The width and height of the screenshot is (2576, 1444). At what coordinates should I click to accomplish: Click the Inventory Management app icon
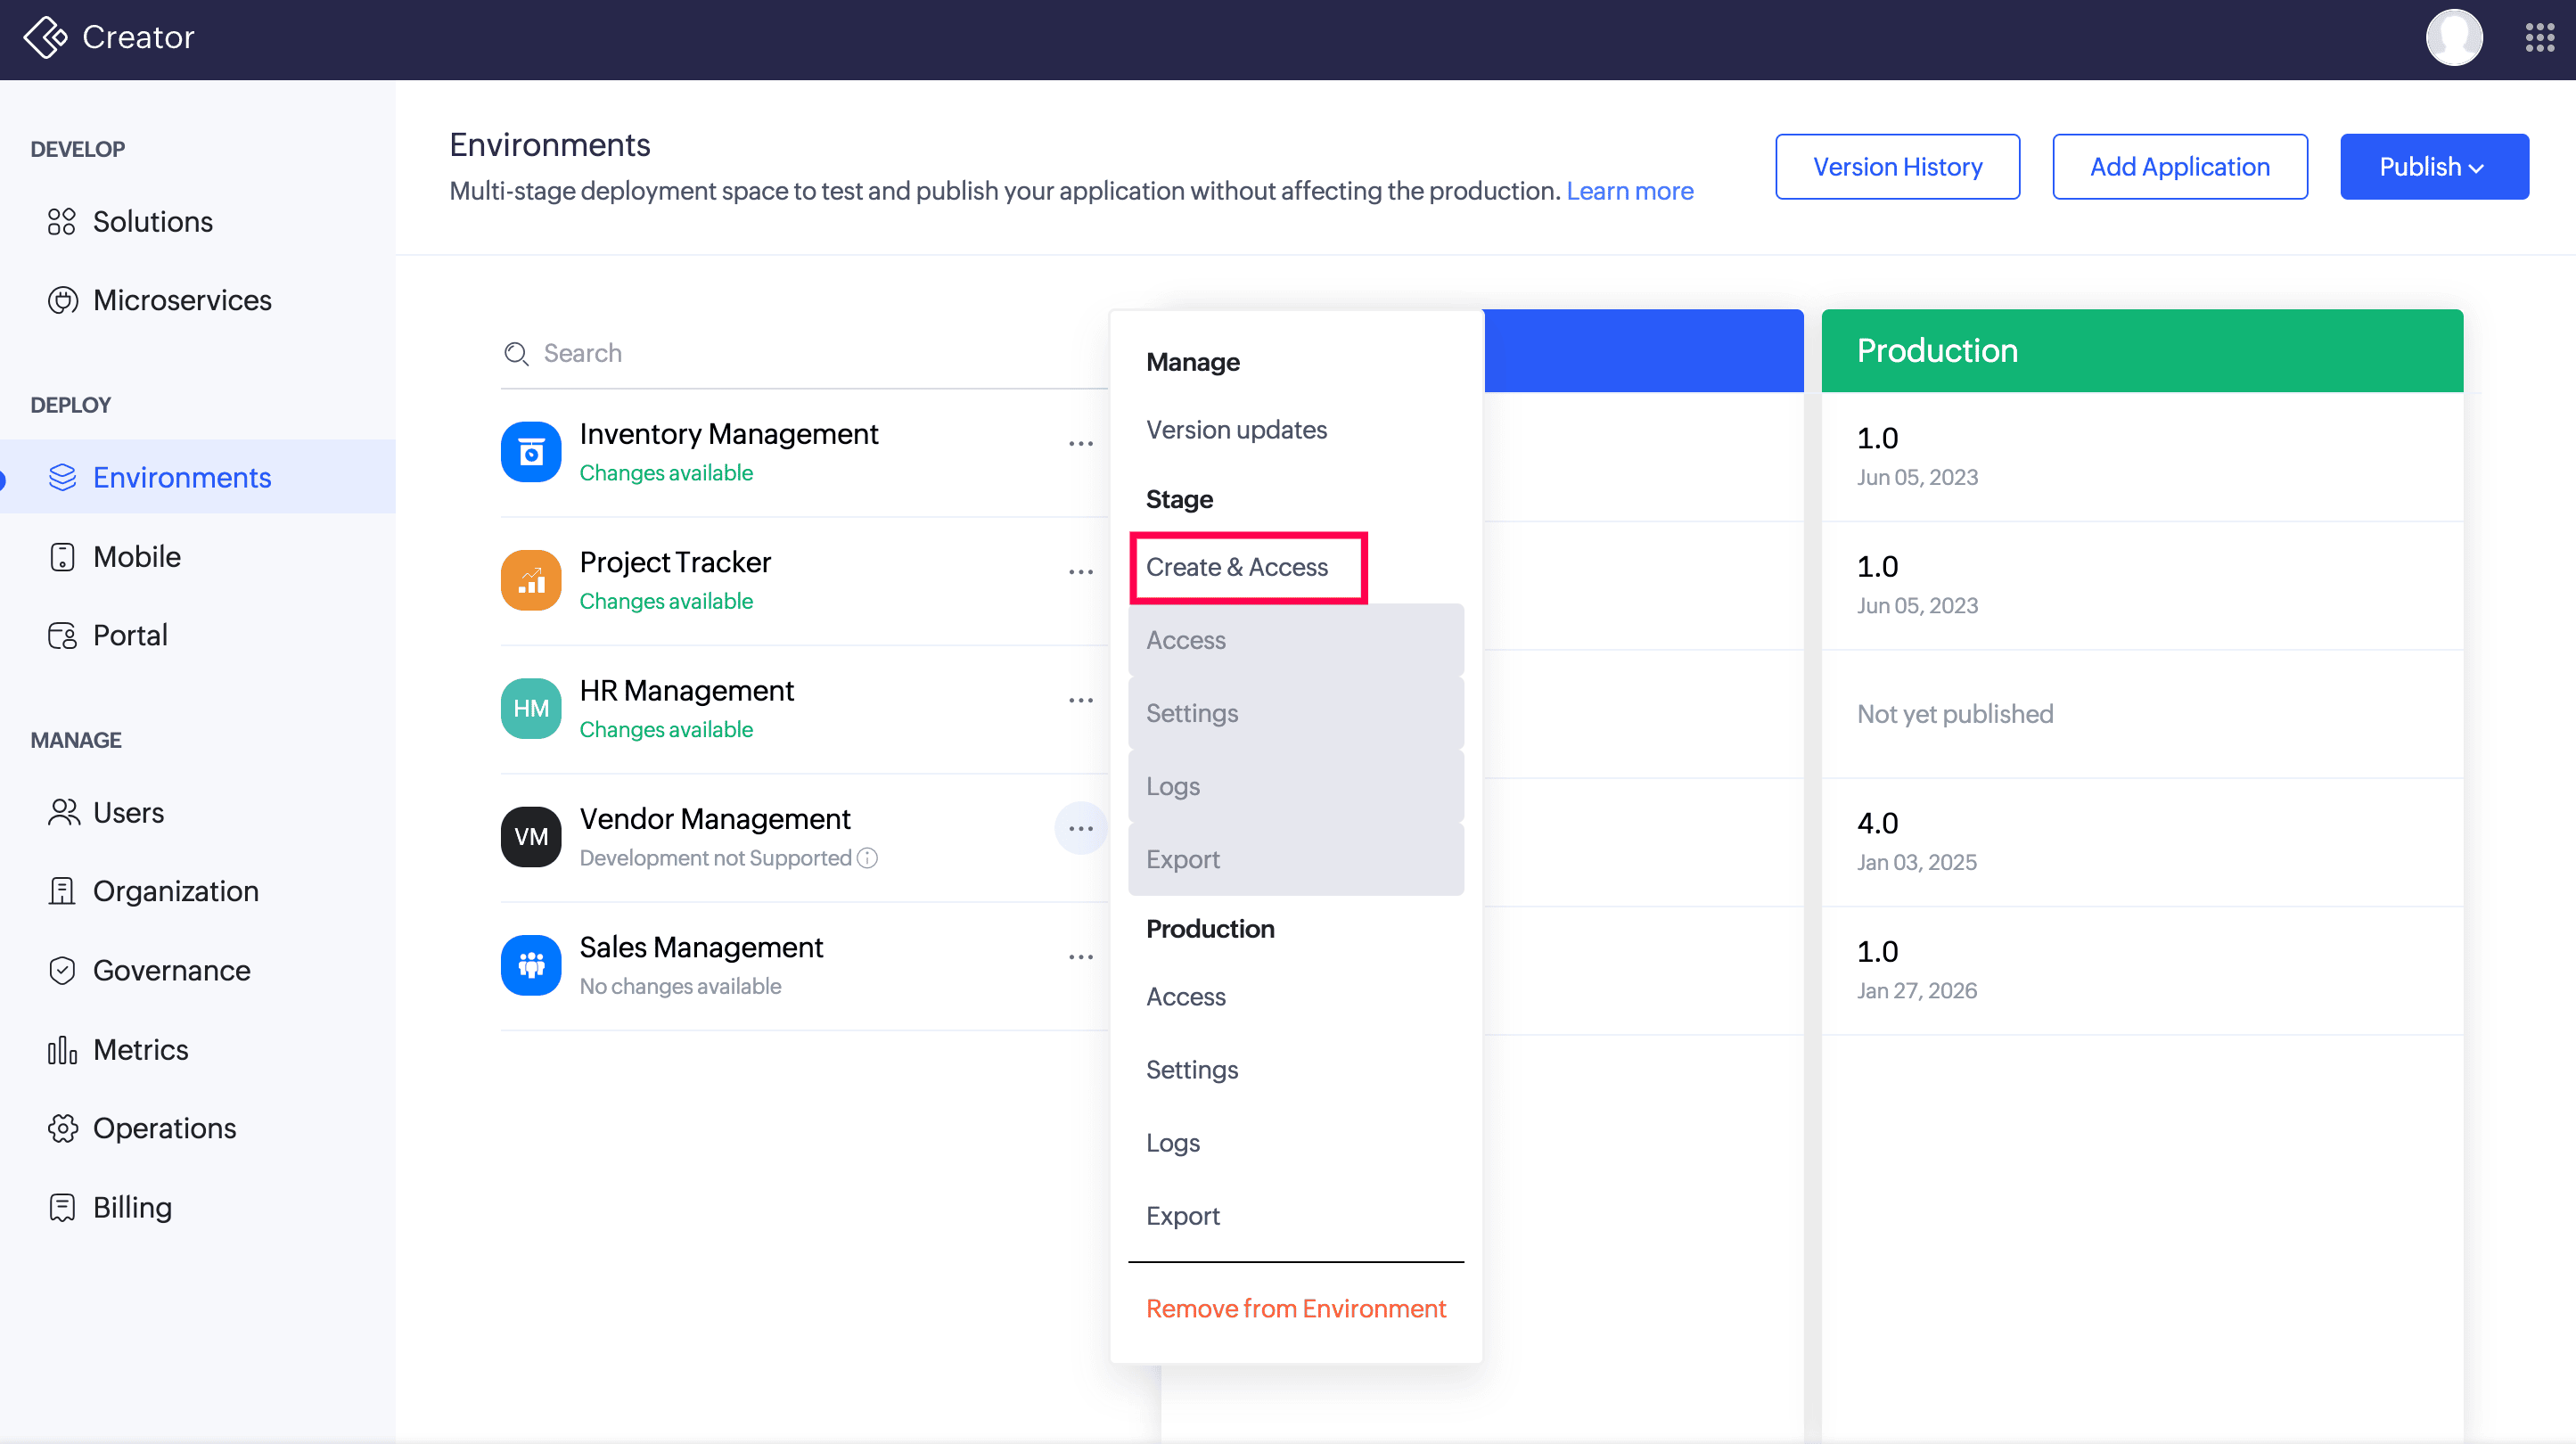tap(530, 452)
